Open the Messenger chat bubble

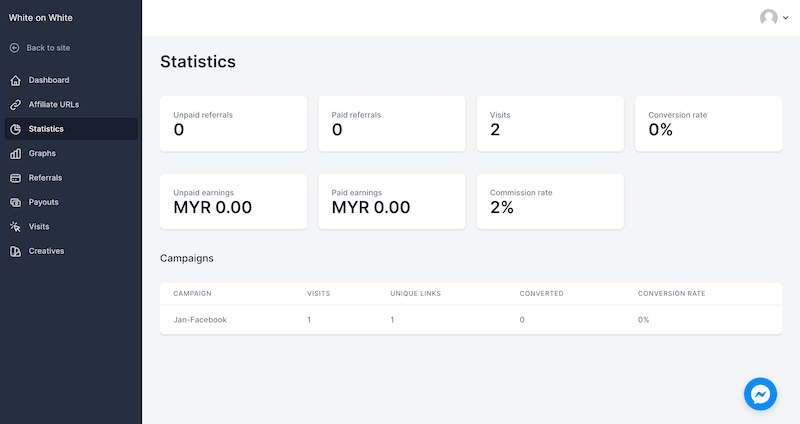pyautogui.click(x=760, y=394)
